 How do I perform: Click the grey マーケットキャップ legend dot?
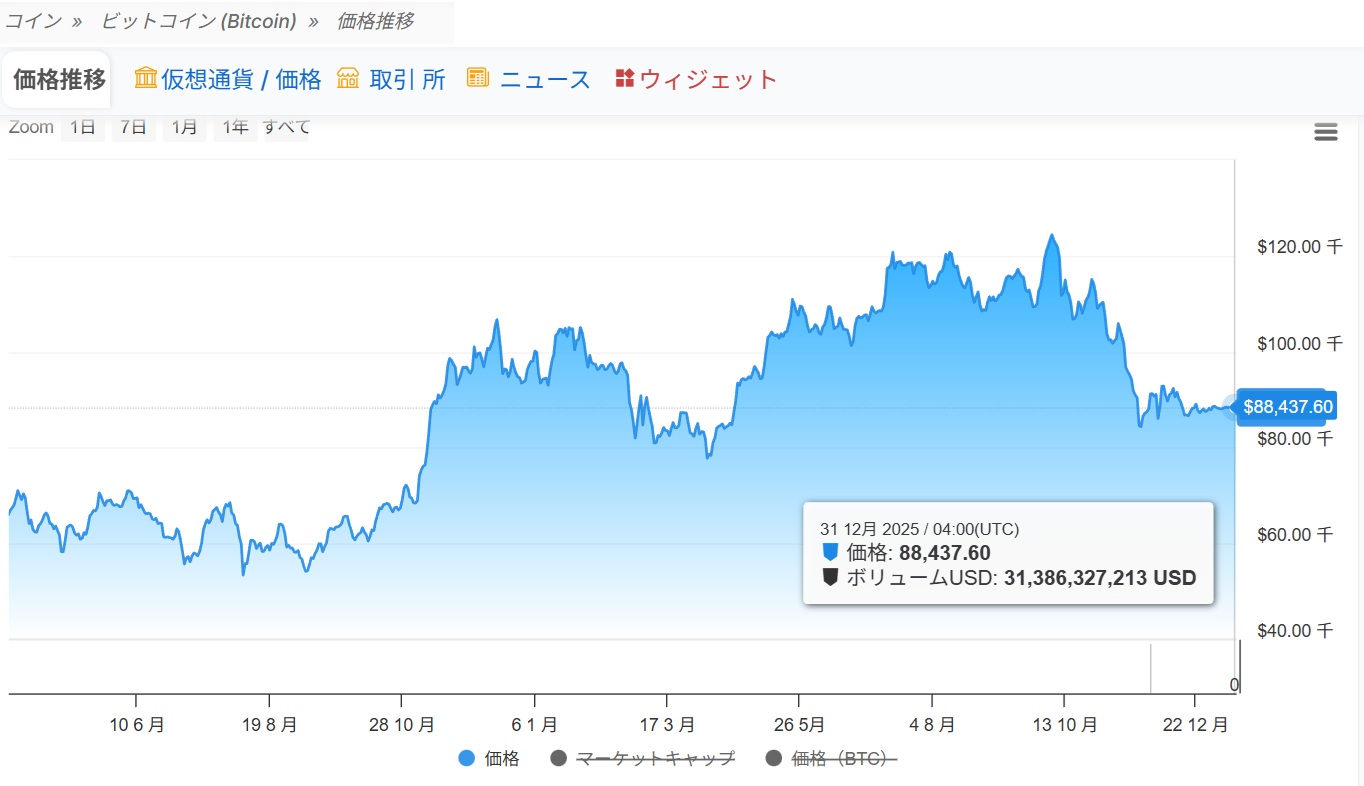(559, 759)
